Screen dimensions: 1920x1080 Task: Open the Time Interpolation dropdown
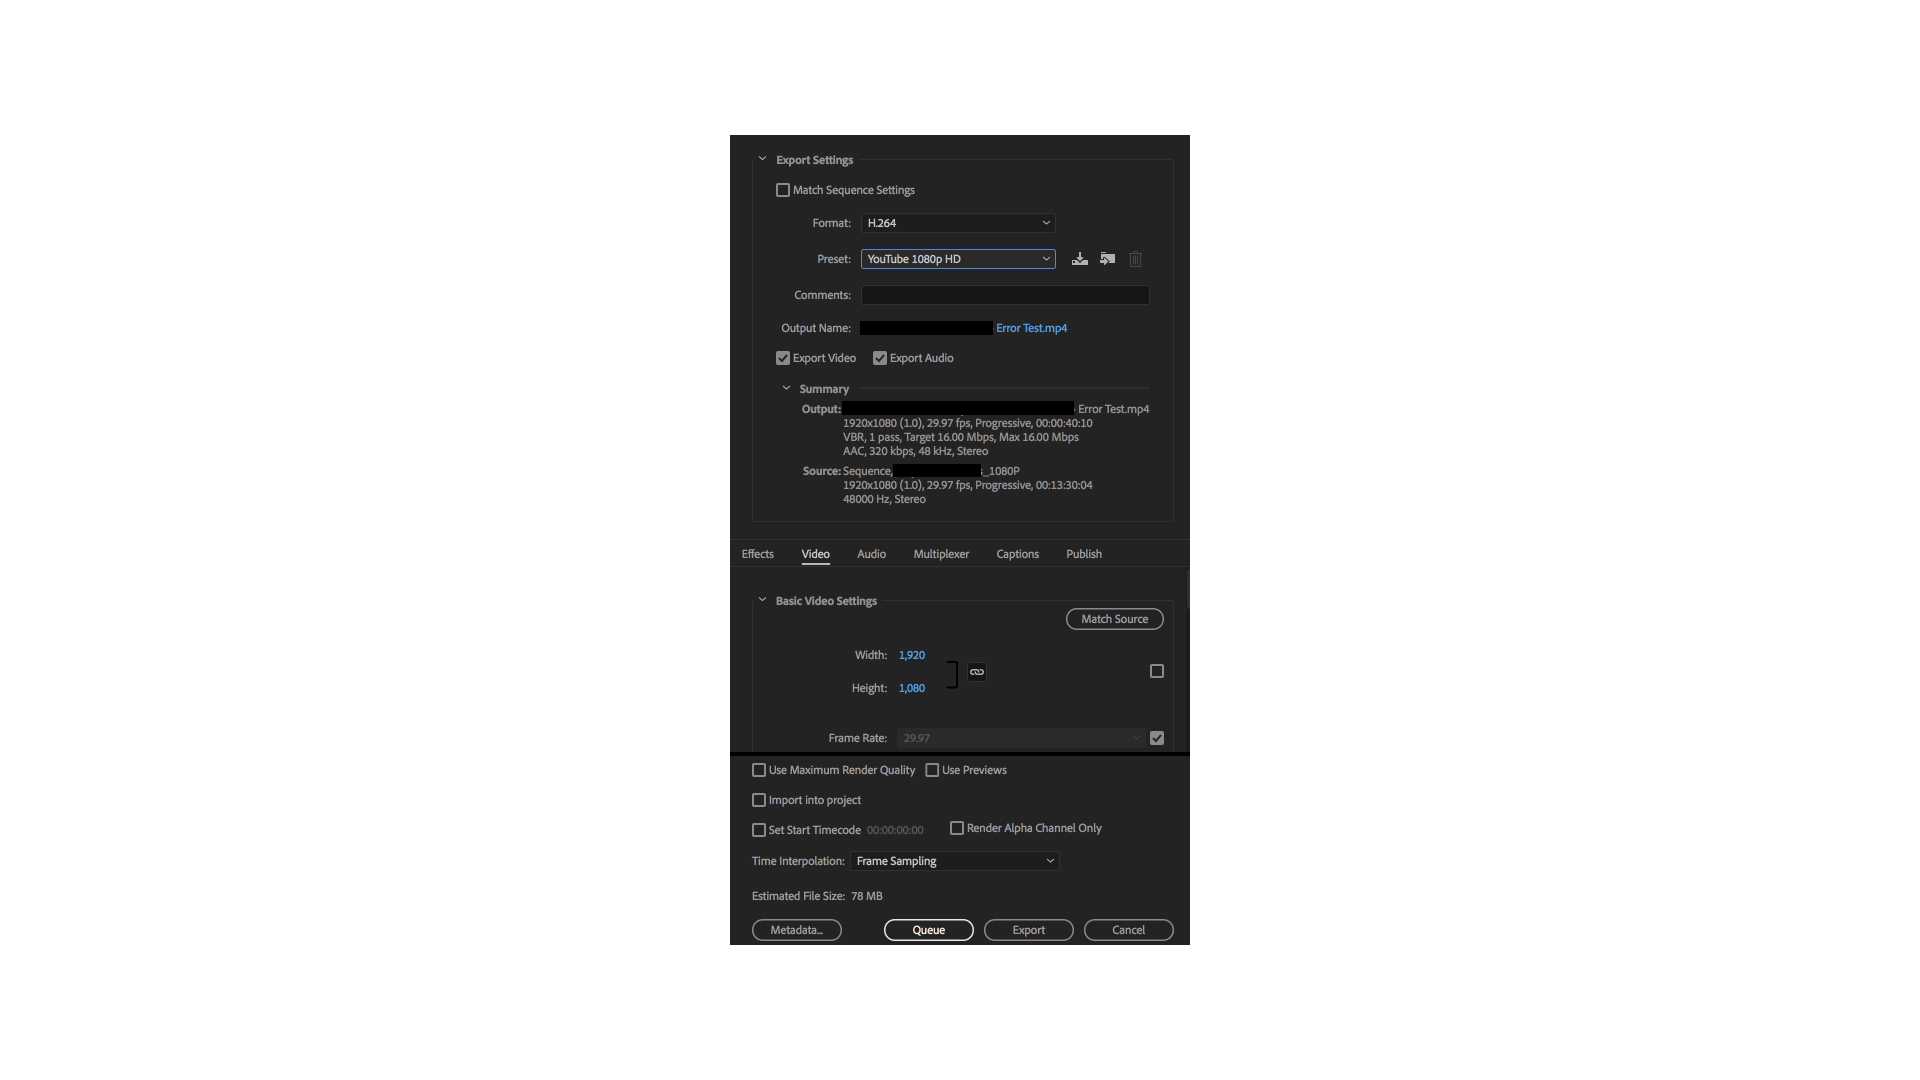click(954, 860)
